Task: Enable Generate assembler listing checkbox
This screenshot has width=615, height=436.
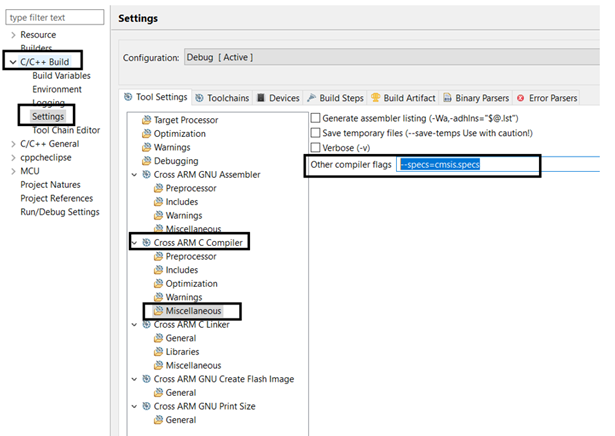Action: click(315, 118)
